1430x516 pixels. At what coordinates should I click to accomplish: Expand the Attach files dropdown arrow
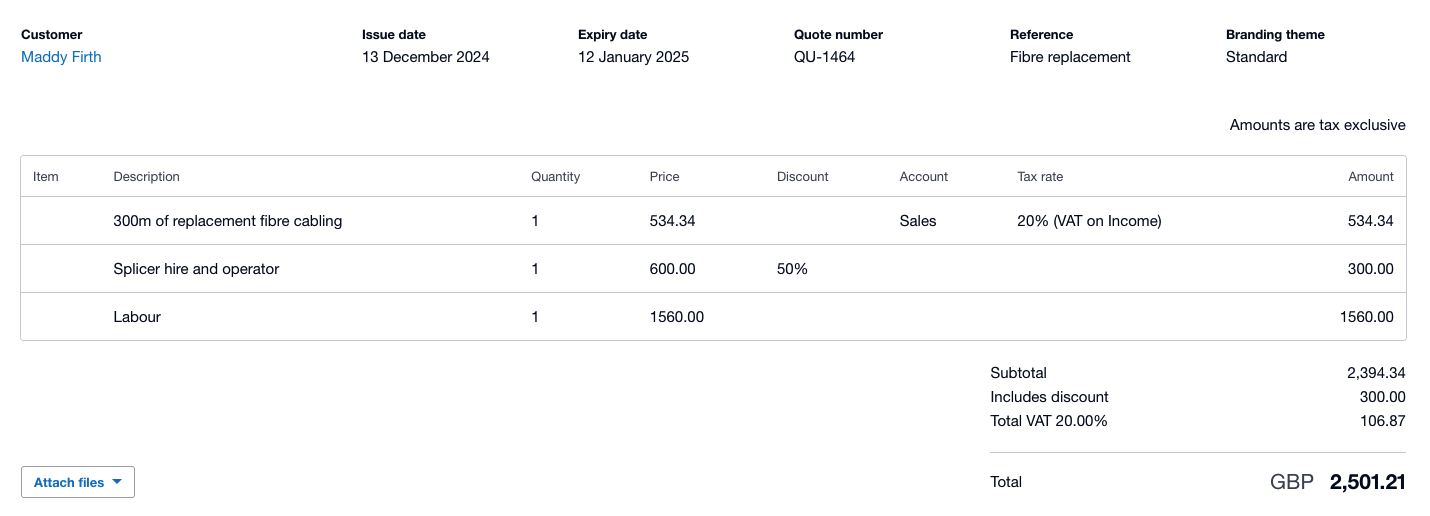point(117,482)
